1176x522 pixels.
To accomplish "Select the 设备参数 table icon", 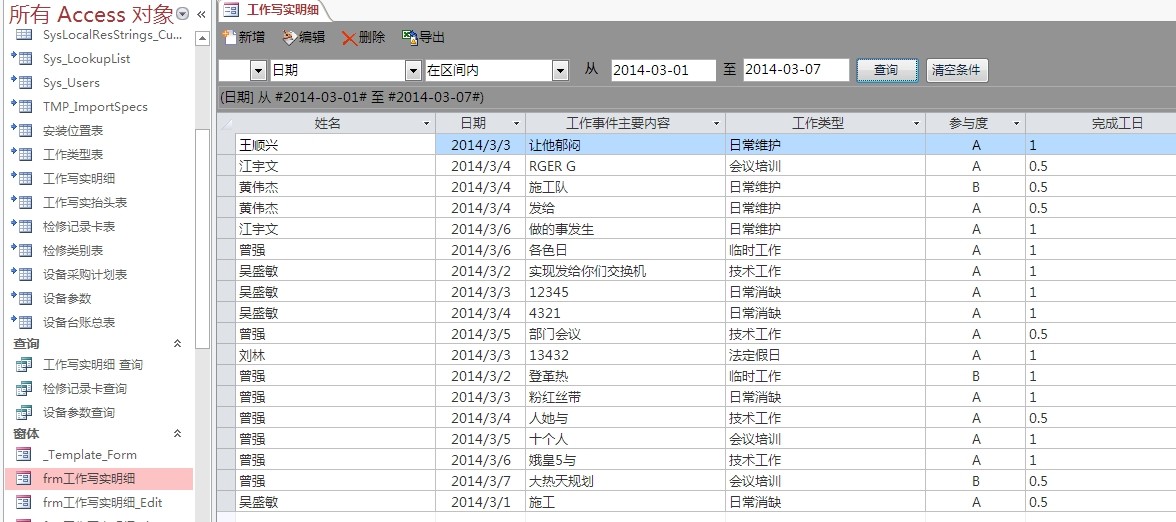I will [x=23, y=298].
